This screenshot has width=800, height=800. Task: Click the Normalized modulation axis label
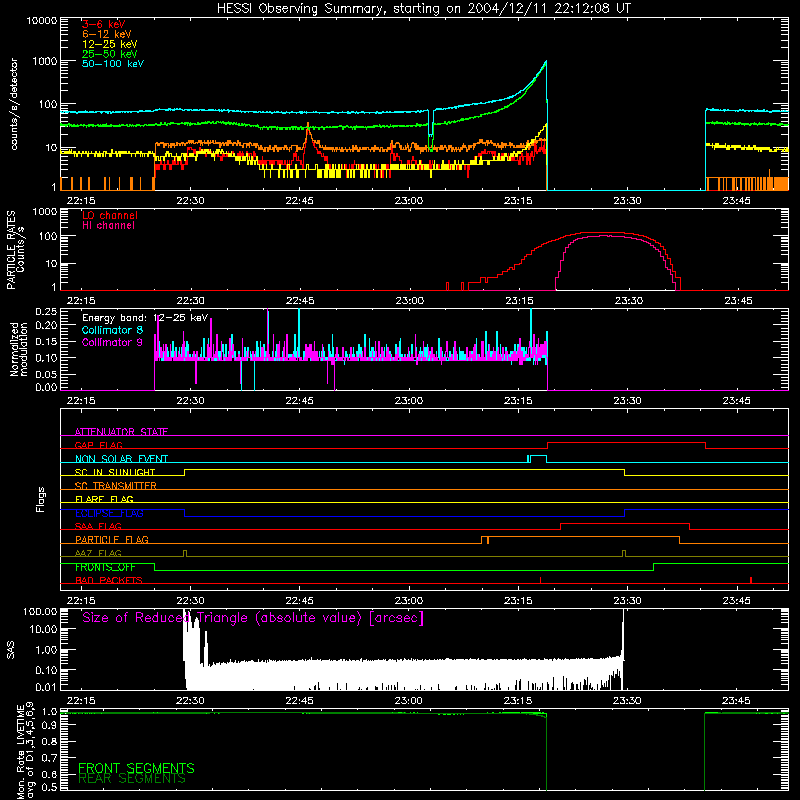19,349
